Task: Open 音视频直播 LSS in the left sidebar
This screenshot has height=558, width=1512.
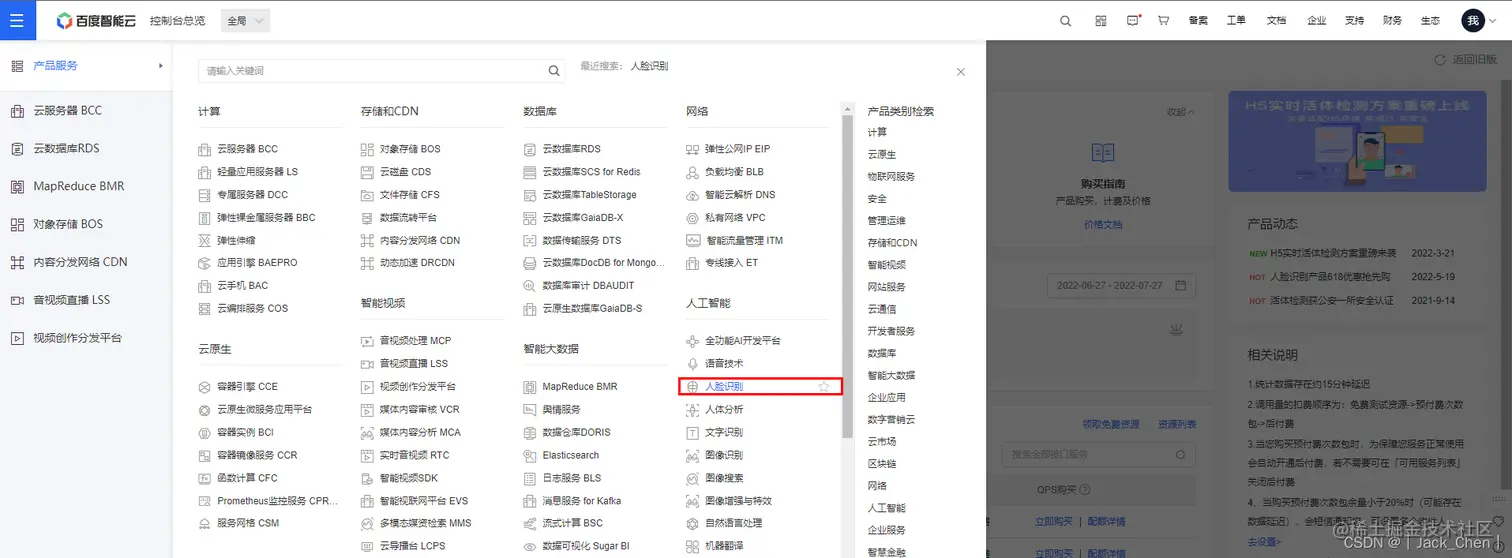Action: click(72, 300)
